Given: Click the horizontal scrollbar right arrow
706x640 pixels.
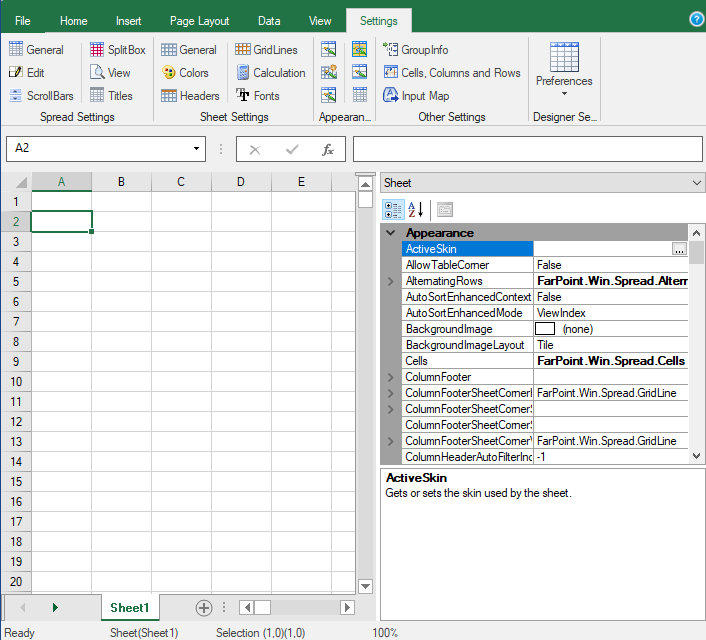Looking at the screenshot, I should pos(347,608).
